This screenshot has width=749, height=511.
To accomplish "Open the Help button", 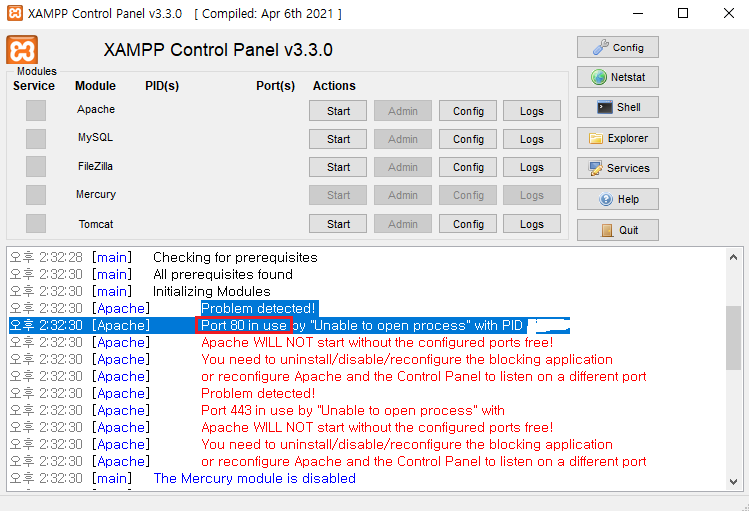I will click(x=618, y=199).
